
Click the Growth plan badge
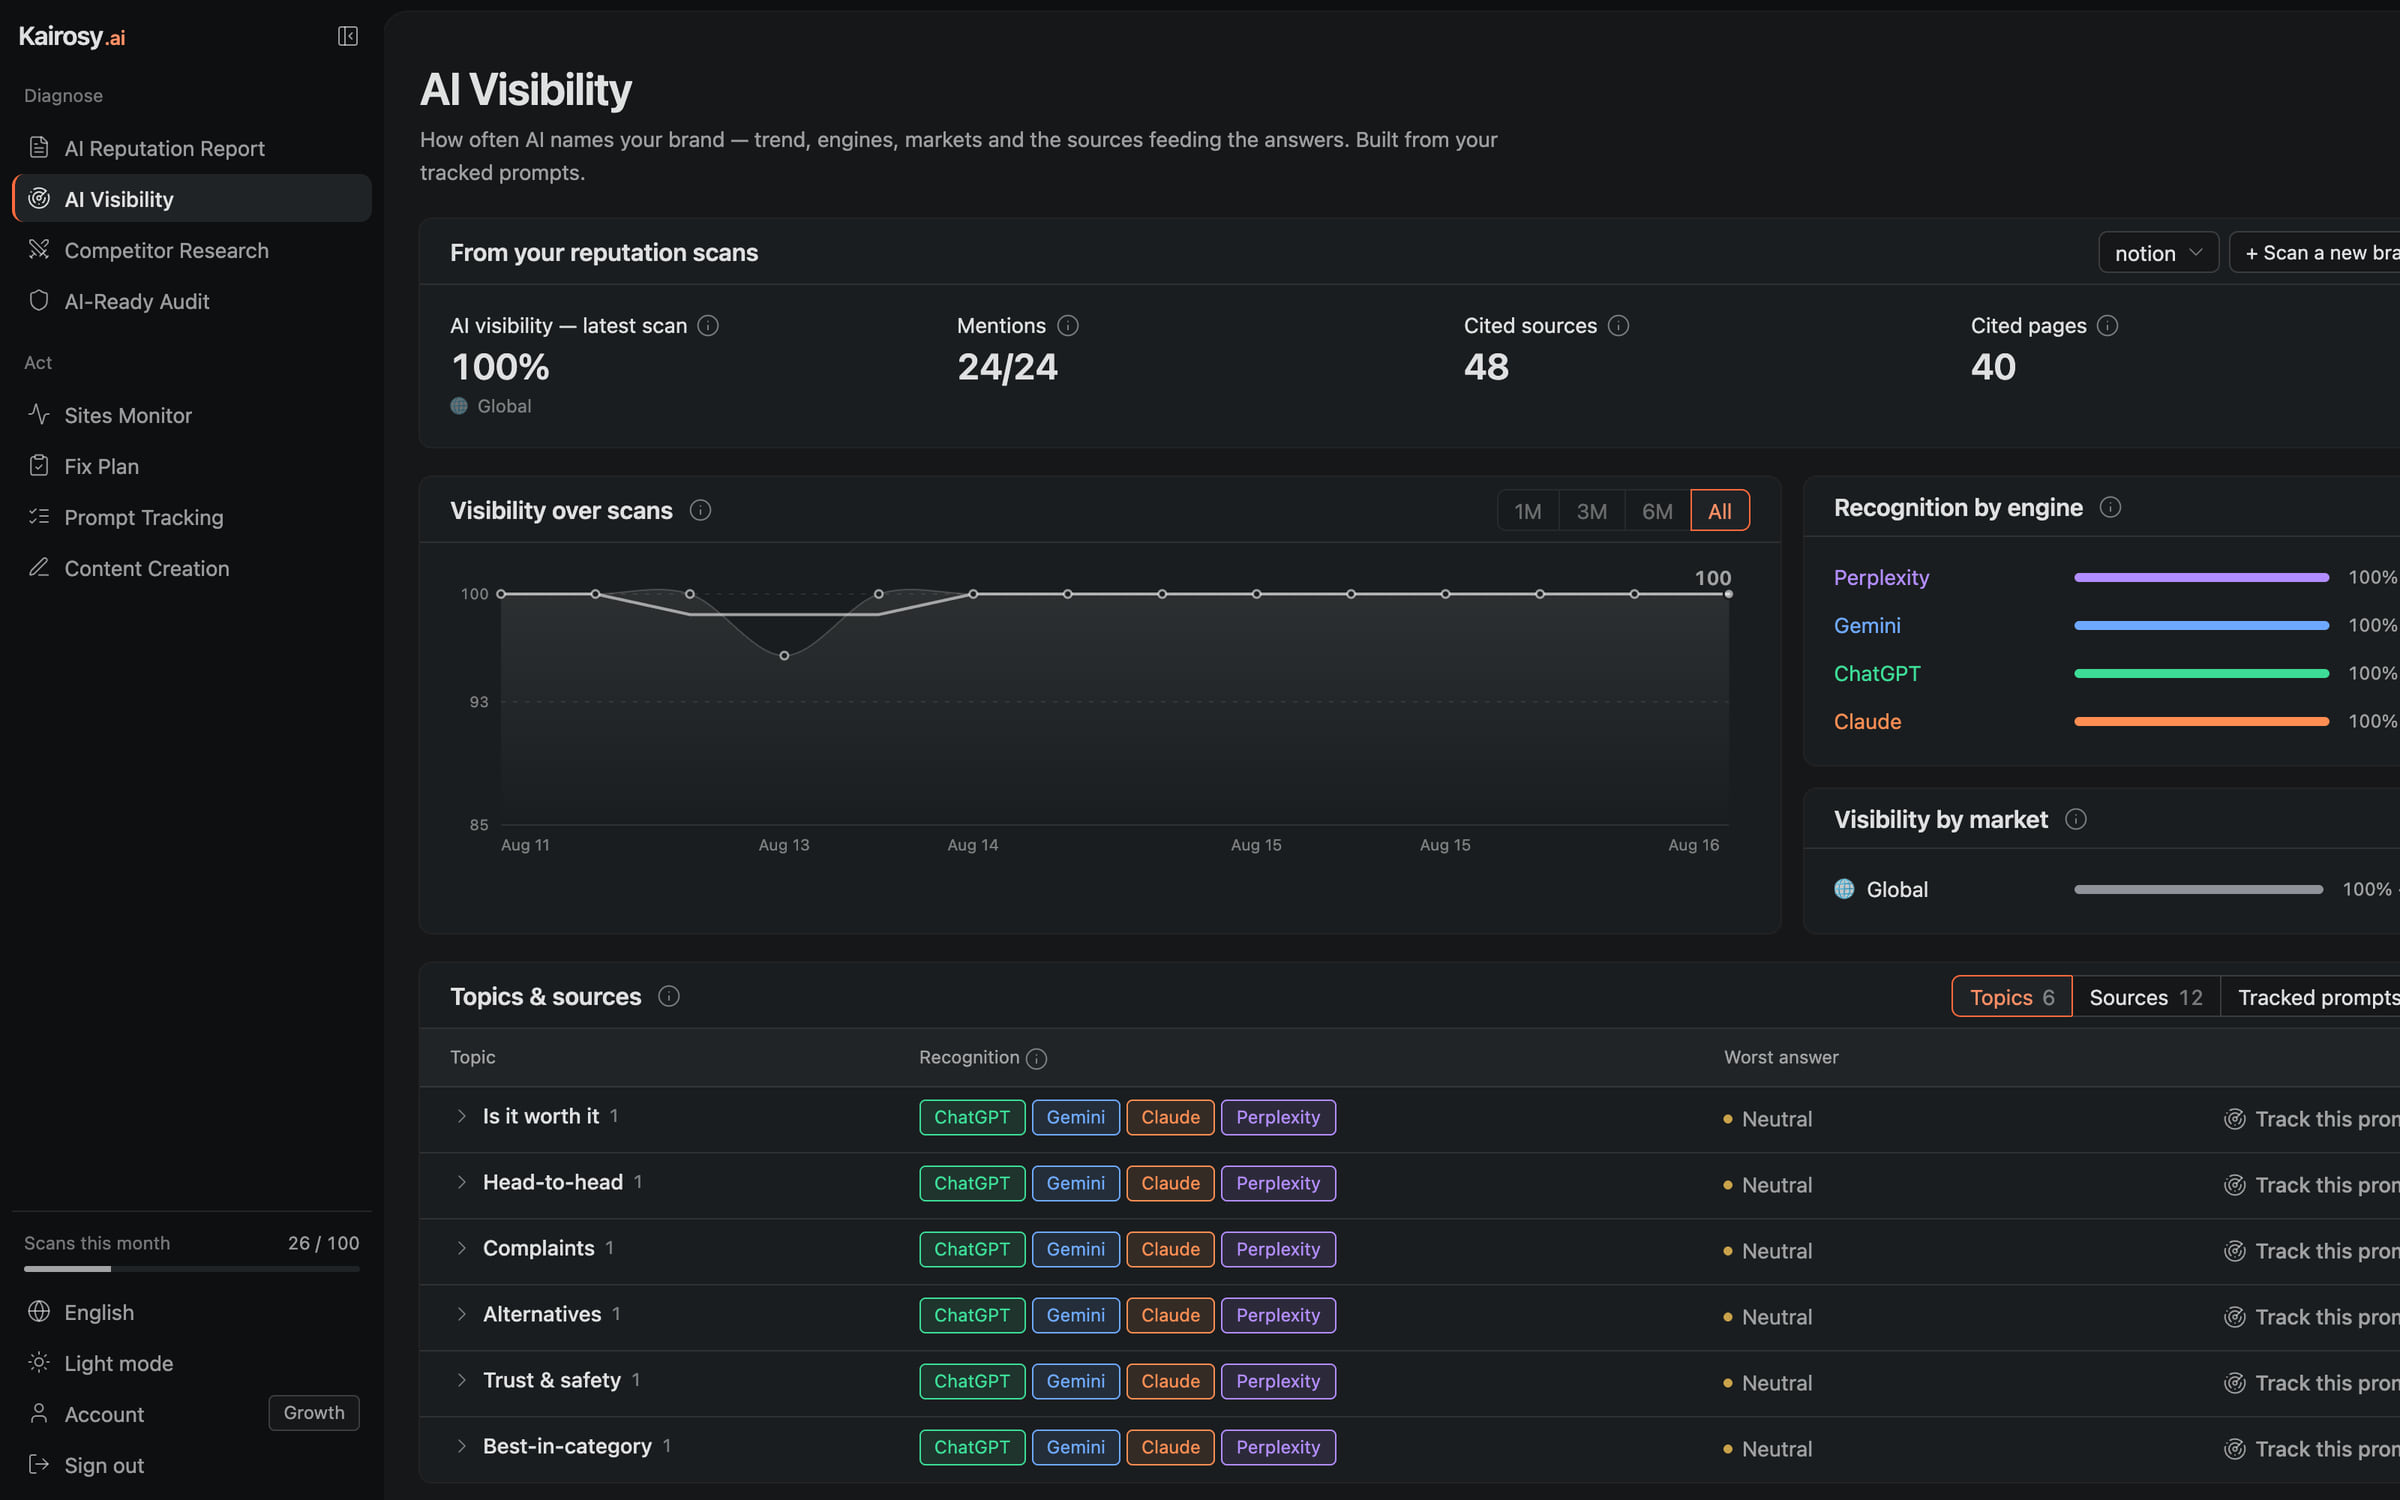tap(314, 1413)
